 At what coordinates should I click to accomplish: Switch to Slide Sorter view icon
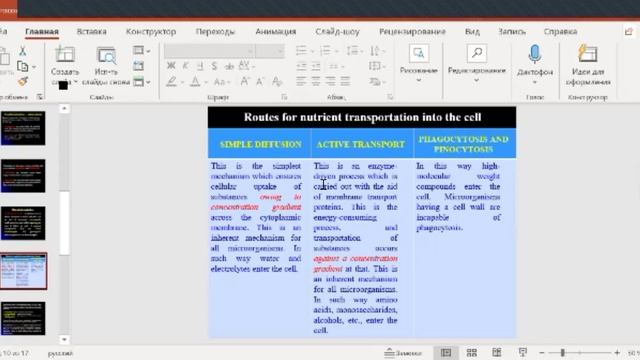click(471, 353)
